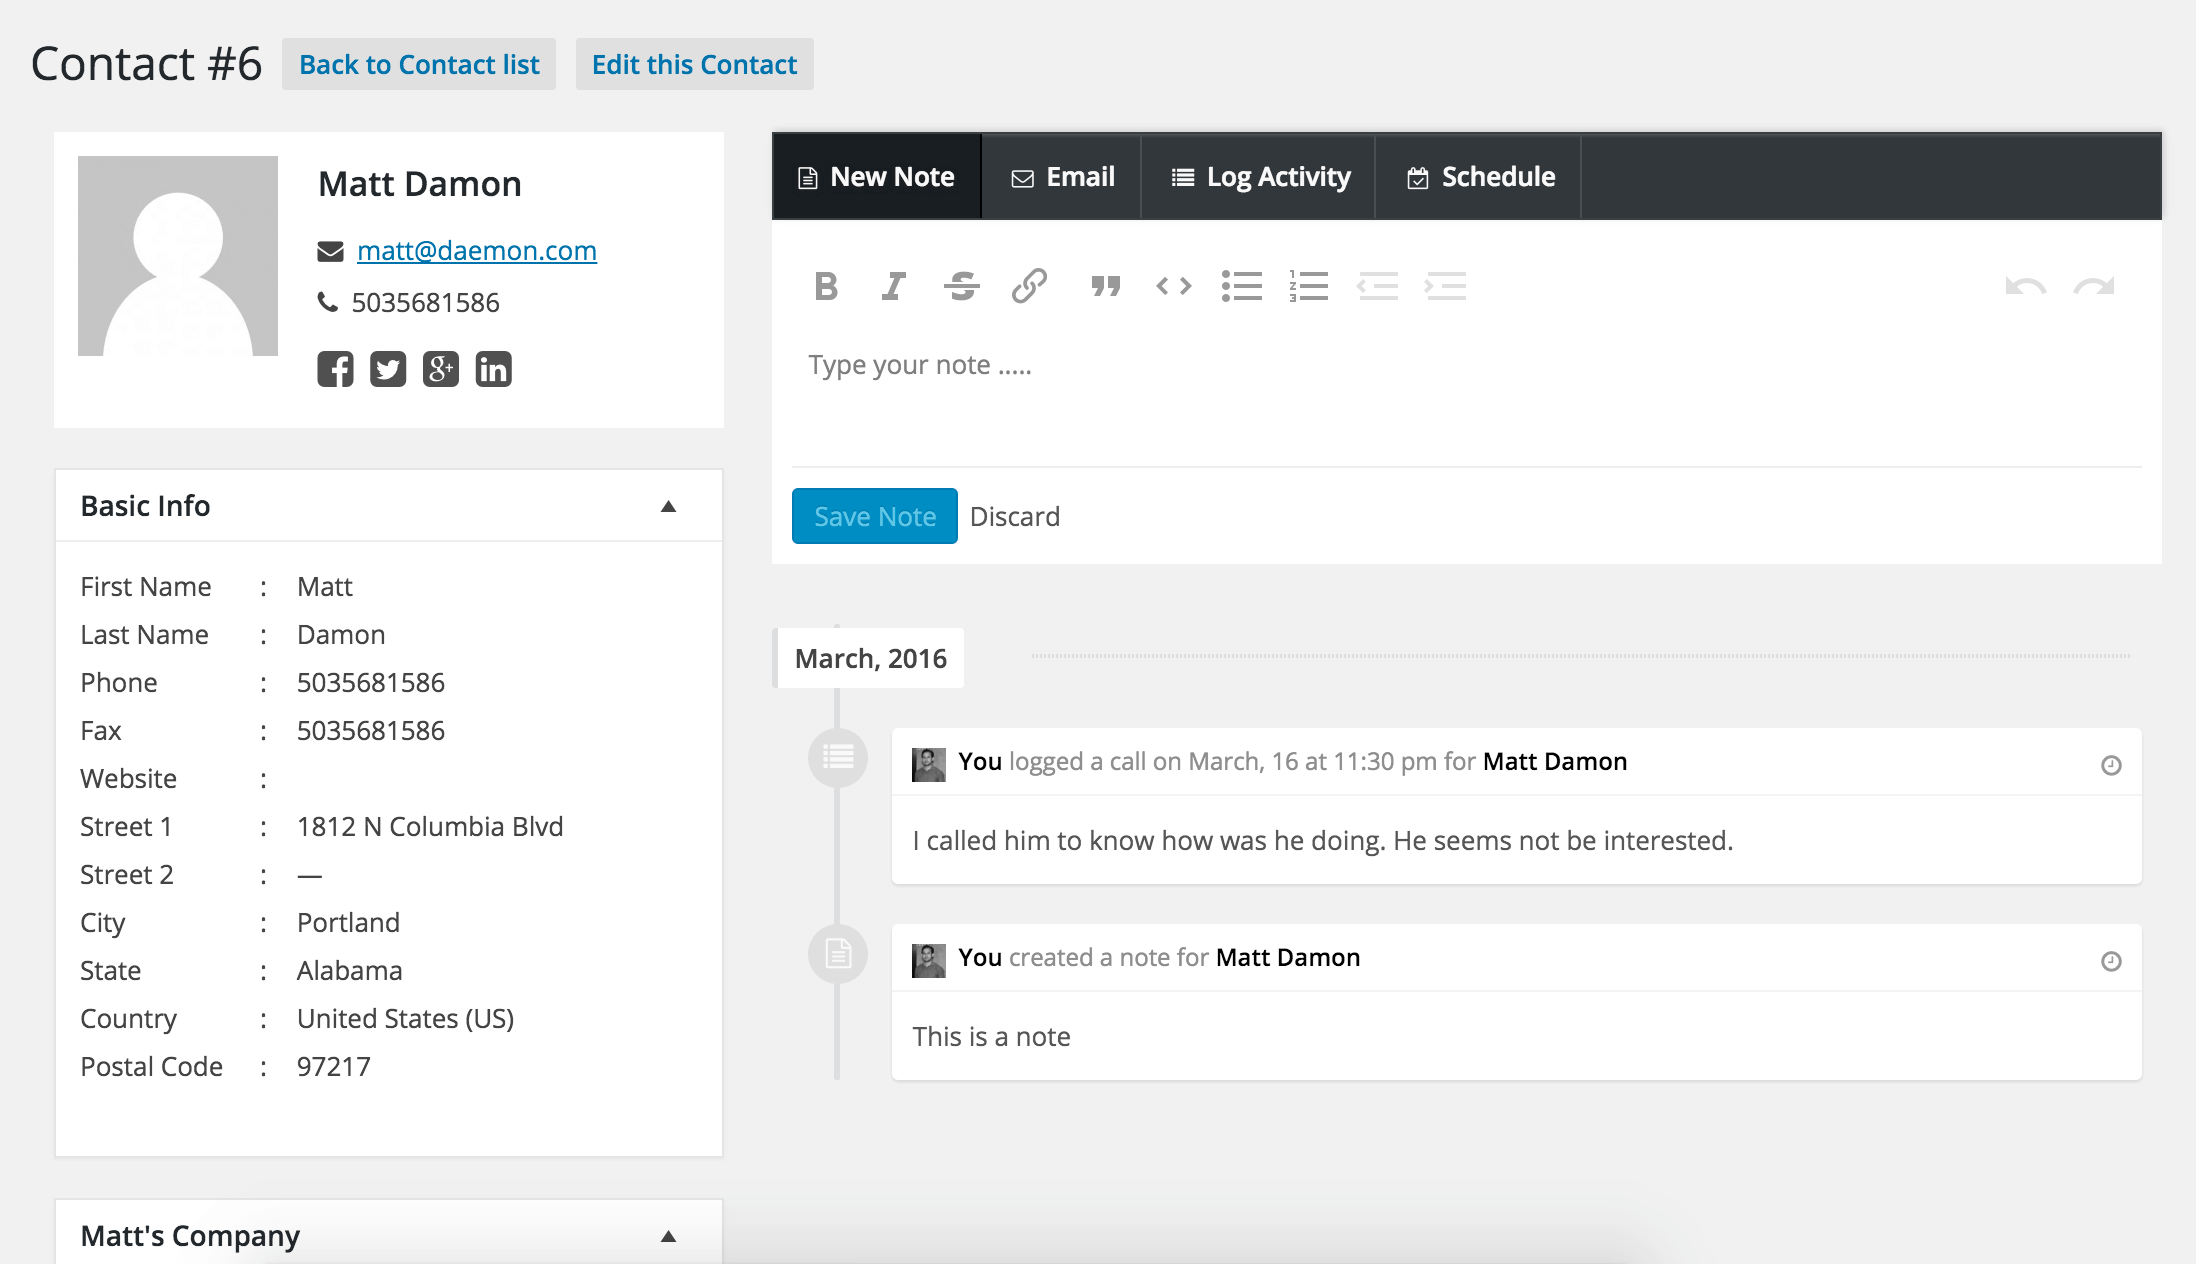Viewport: 2196px width, 1264px height.
Task: Open the Twitter profile icon
Action: [388, 369]
